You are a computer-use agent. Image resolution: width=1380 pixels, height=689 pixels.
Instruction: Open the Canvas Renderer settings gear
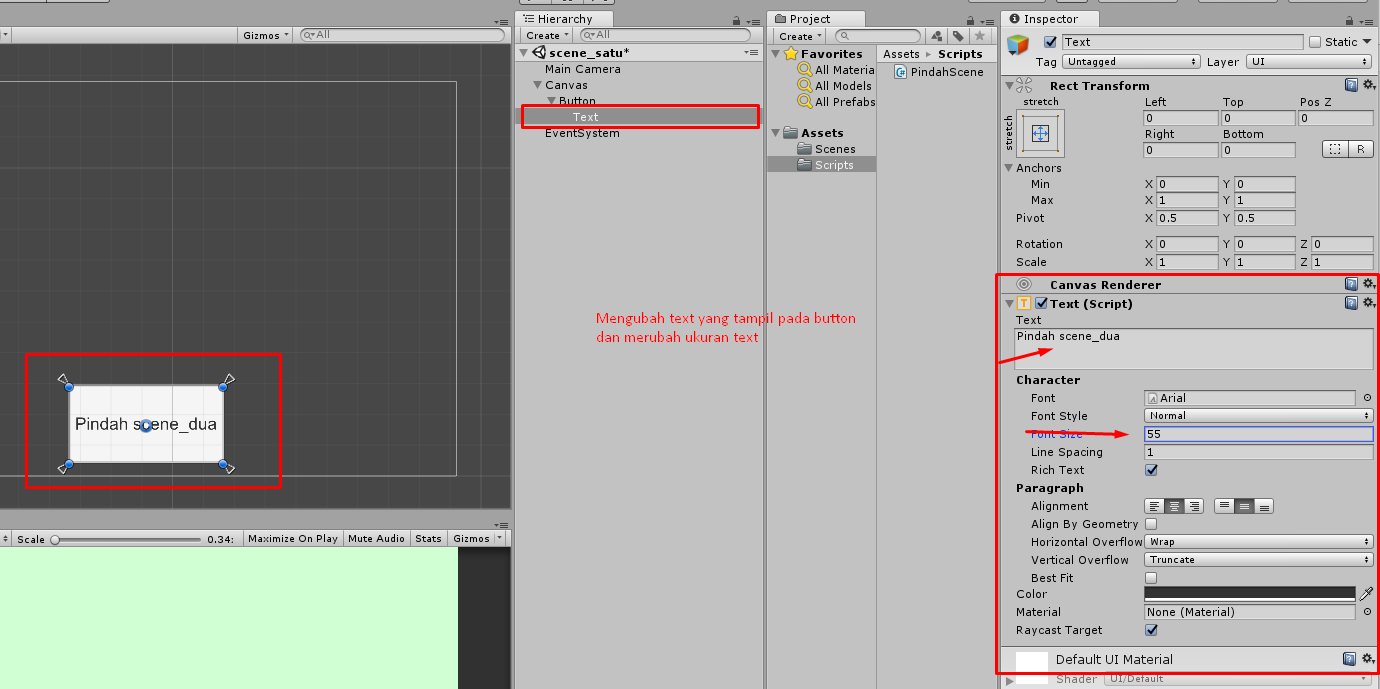(1368, 284)
